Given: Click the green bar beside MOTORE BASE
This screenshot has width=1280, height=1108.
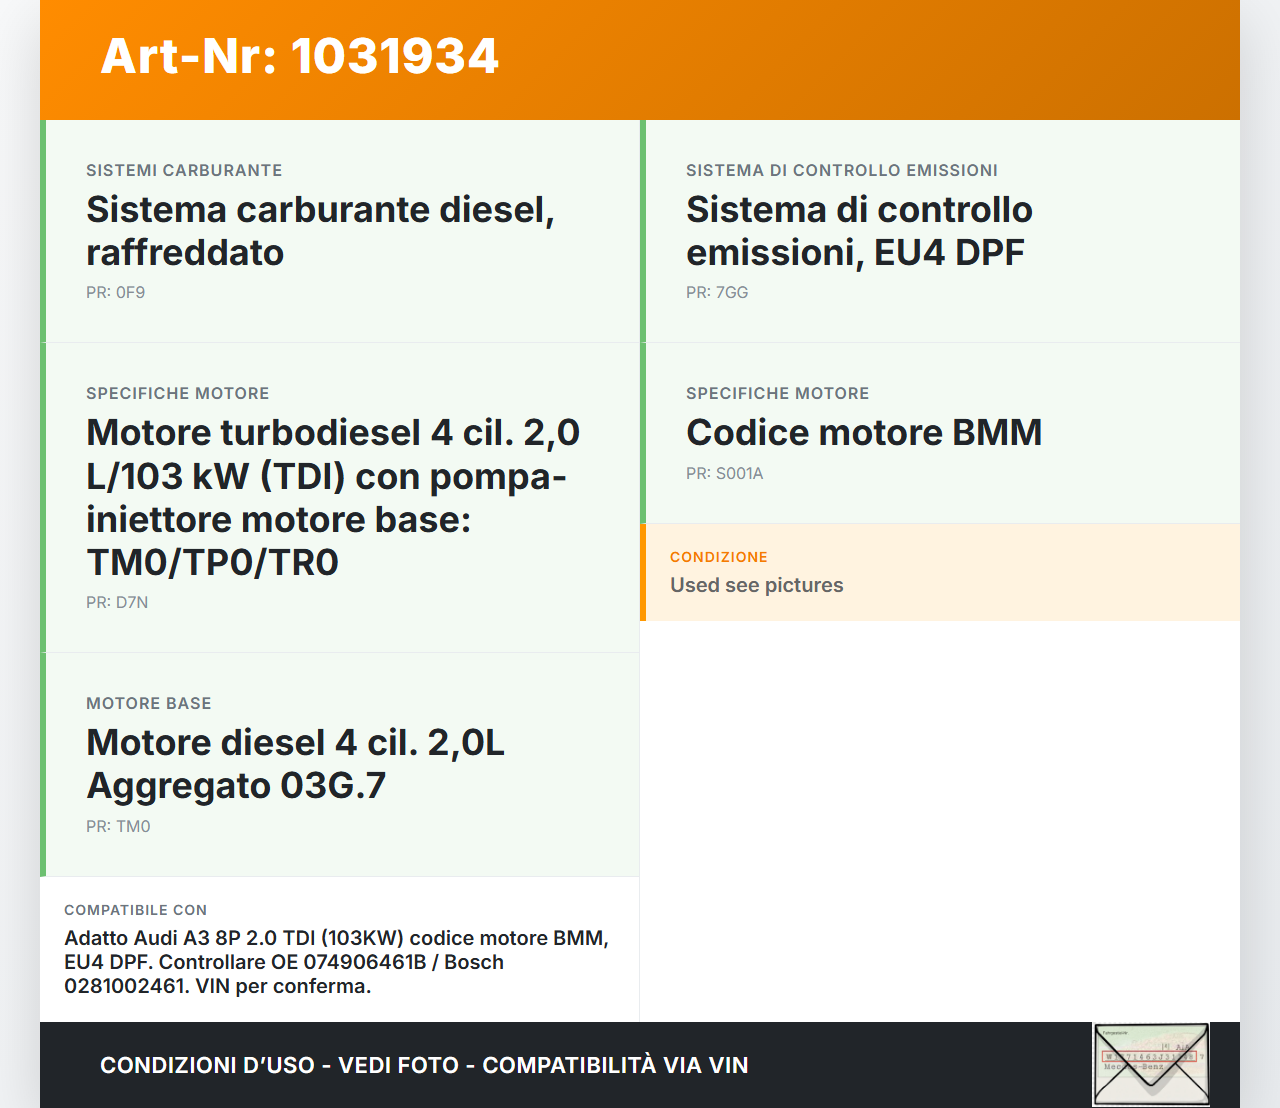Looking at the screenshot, I should coord(44,764).
